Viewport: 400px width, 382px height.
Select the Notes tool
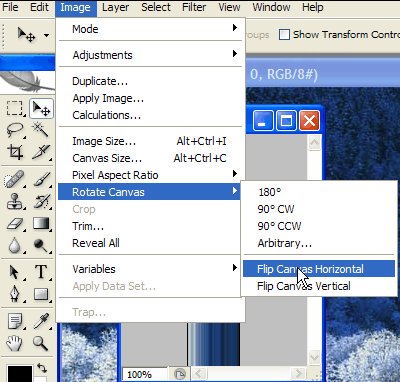click(15, 321)
